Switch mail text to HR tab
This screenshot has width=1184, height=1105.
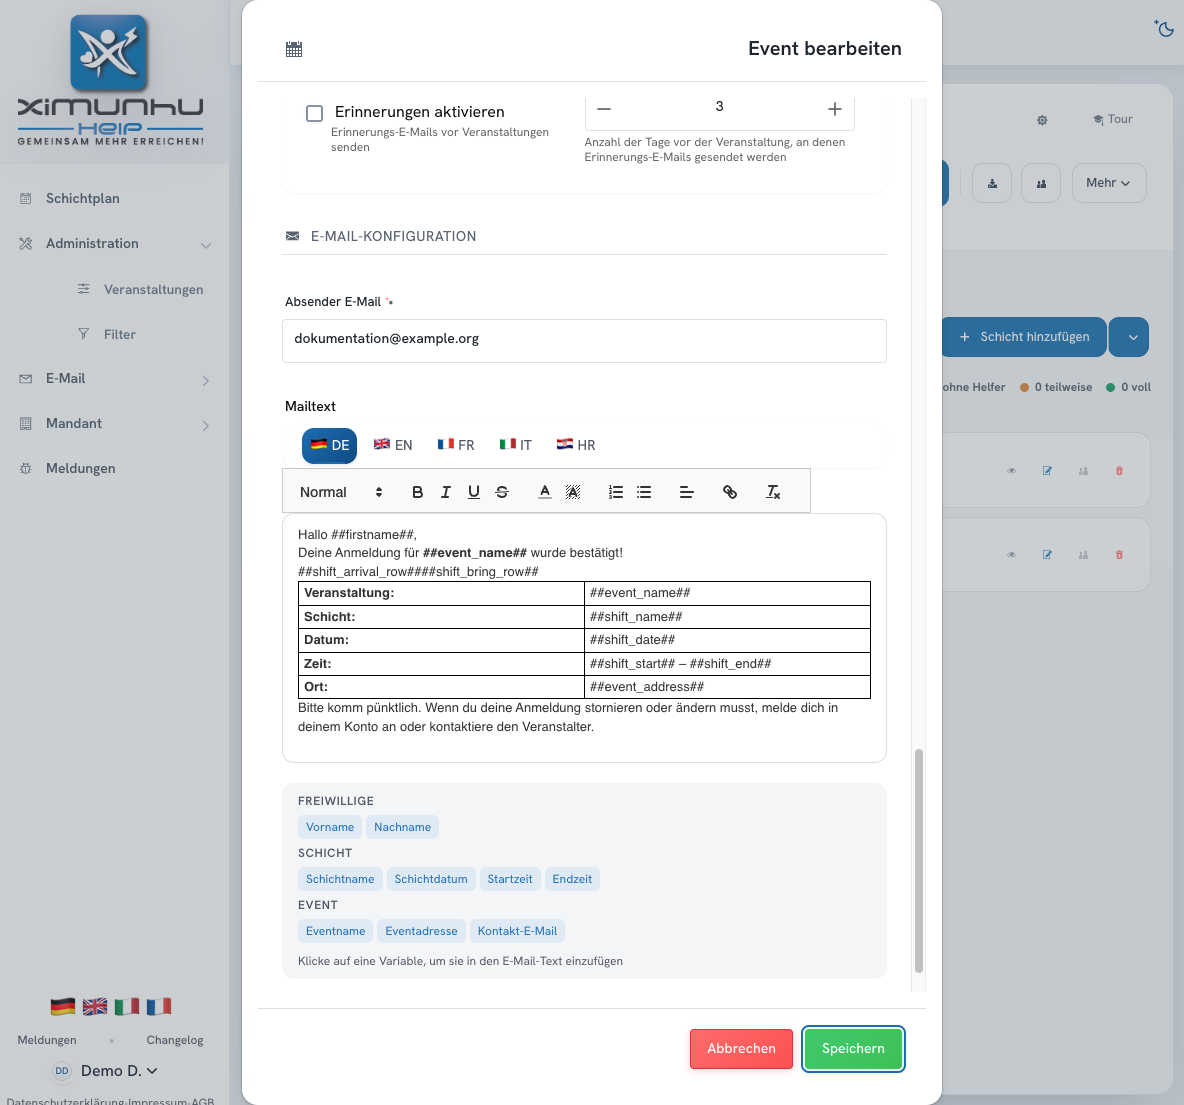(576, 446)
